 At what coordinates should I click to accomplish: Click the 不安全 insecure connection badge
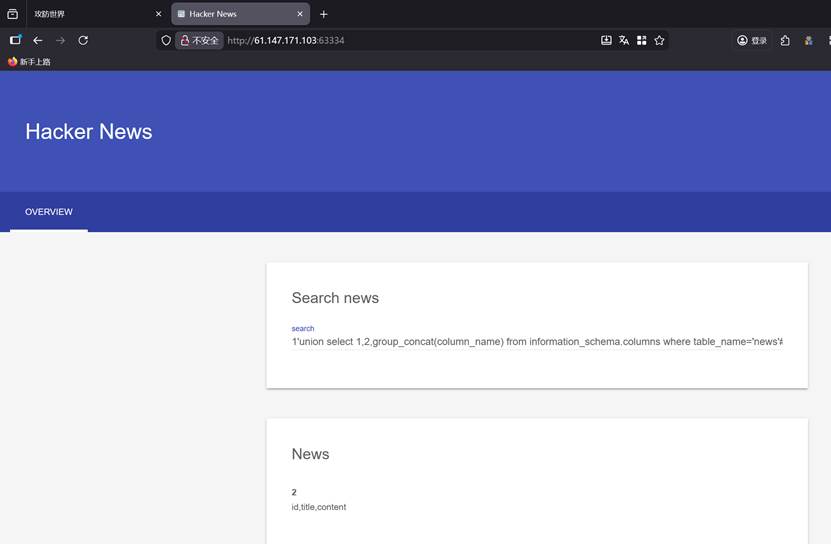pyautogui.click(x=199, y=40)
